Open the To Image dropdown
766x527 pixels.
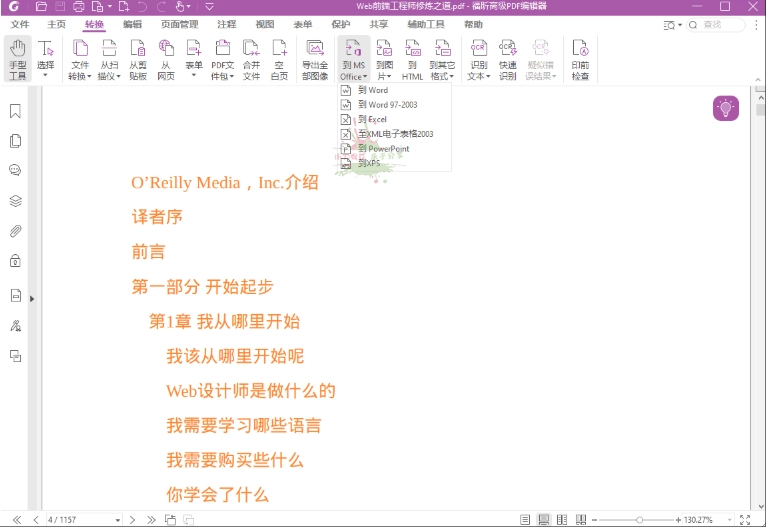[384, 60]
